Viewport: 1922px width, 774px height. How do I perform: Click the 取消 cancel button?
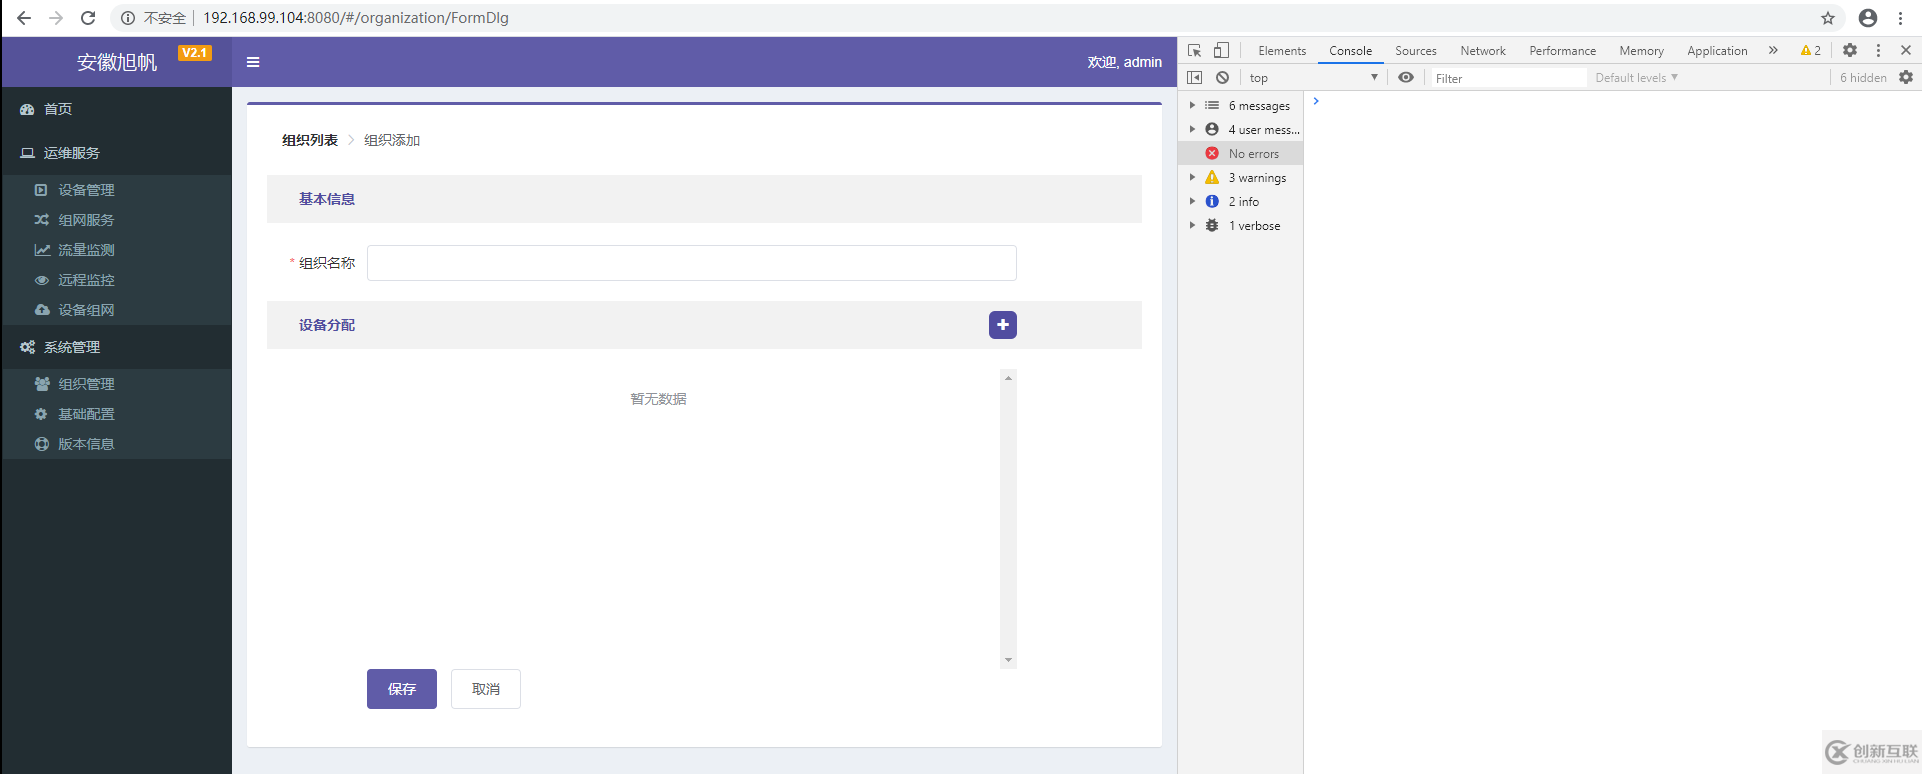(486, 689)
